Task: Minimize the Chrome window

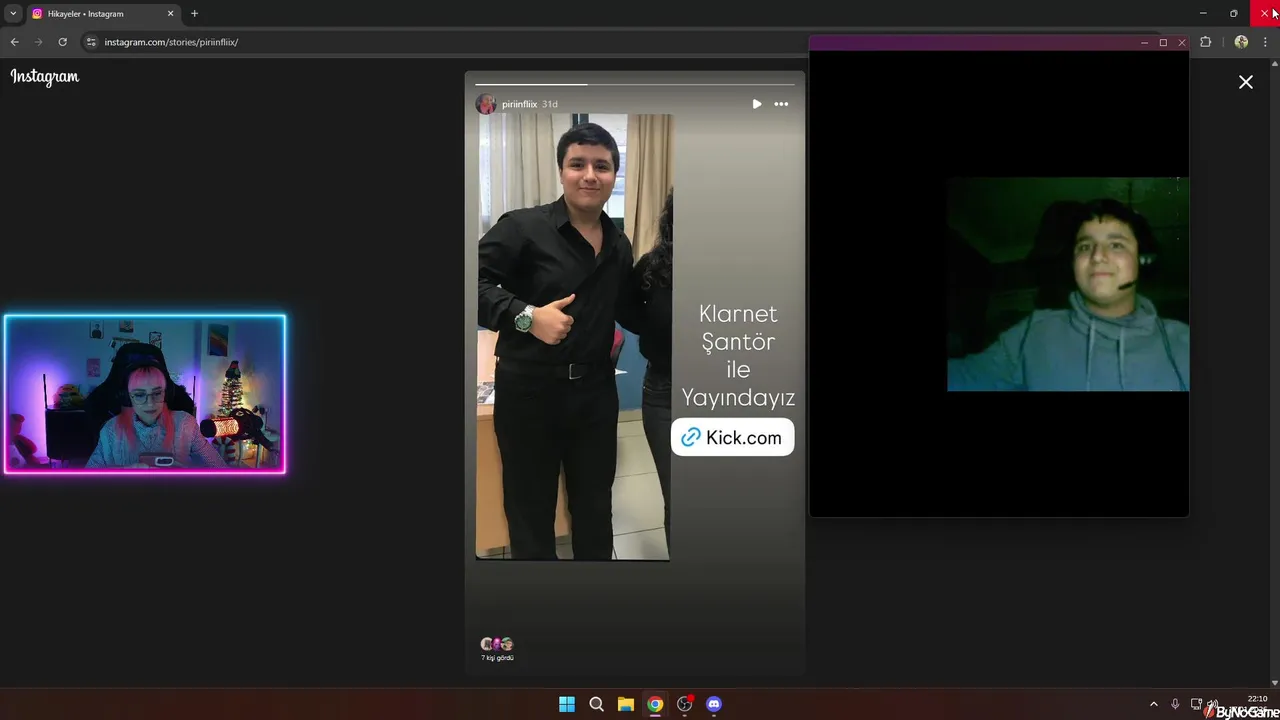Action: [x=1202, y=13]
